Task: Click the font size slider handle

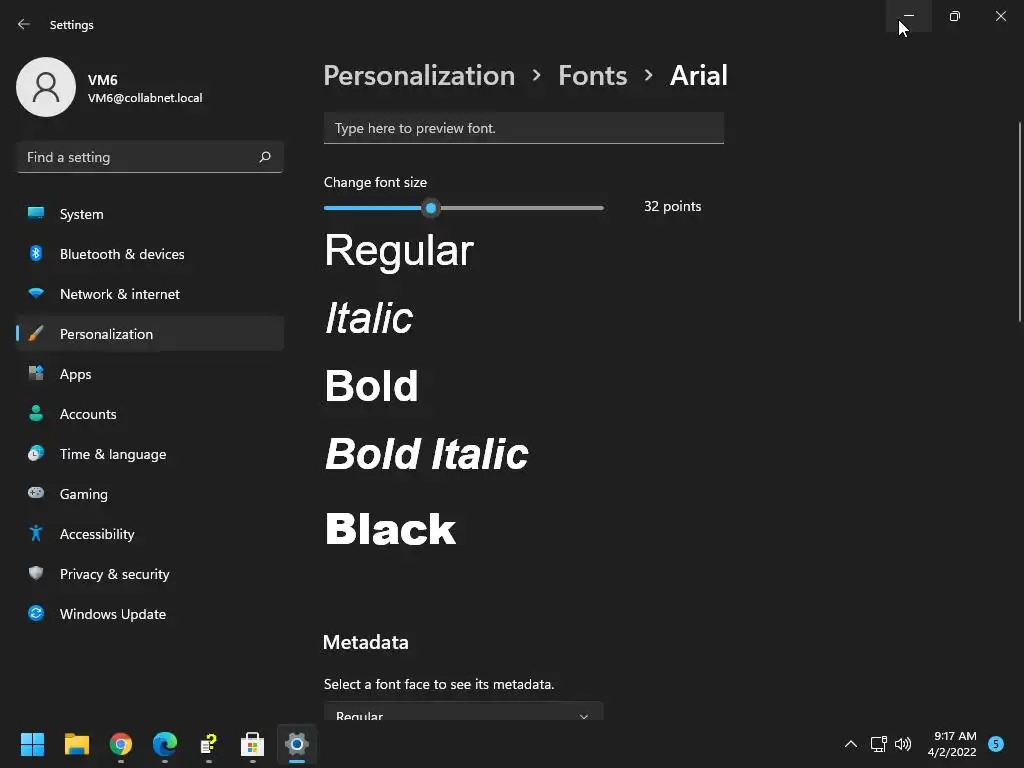Action: click(x=431, y=208)
